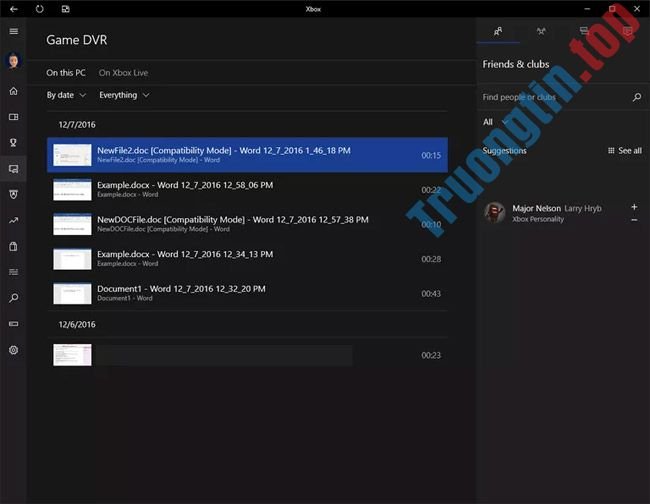
Task: Open Clubs shield icon in sidebar
Action: pyautogui.click(x=14, y=194)
